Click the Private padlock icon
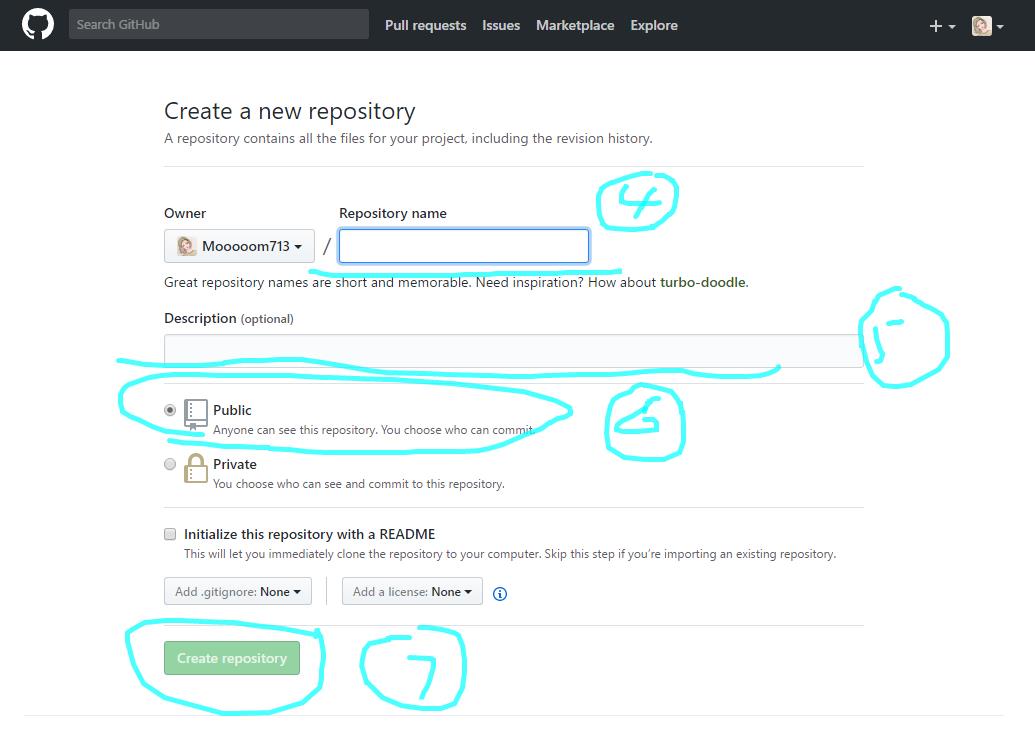This screenshot has height=745, width=1035. (x=196, y=468)
